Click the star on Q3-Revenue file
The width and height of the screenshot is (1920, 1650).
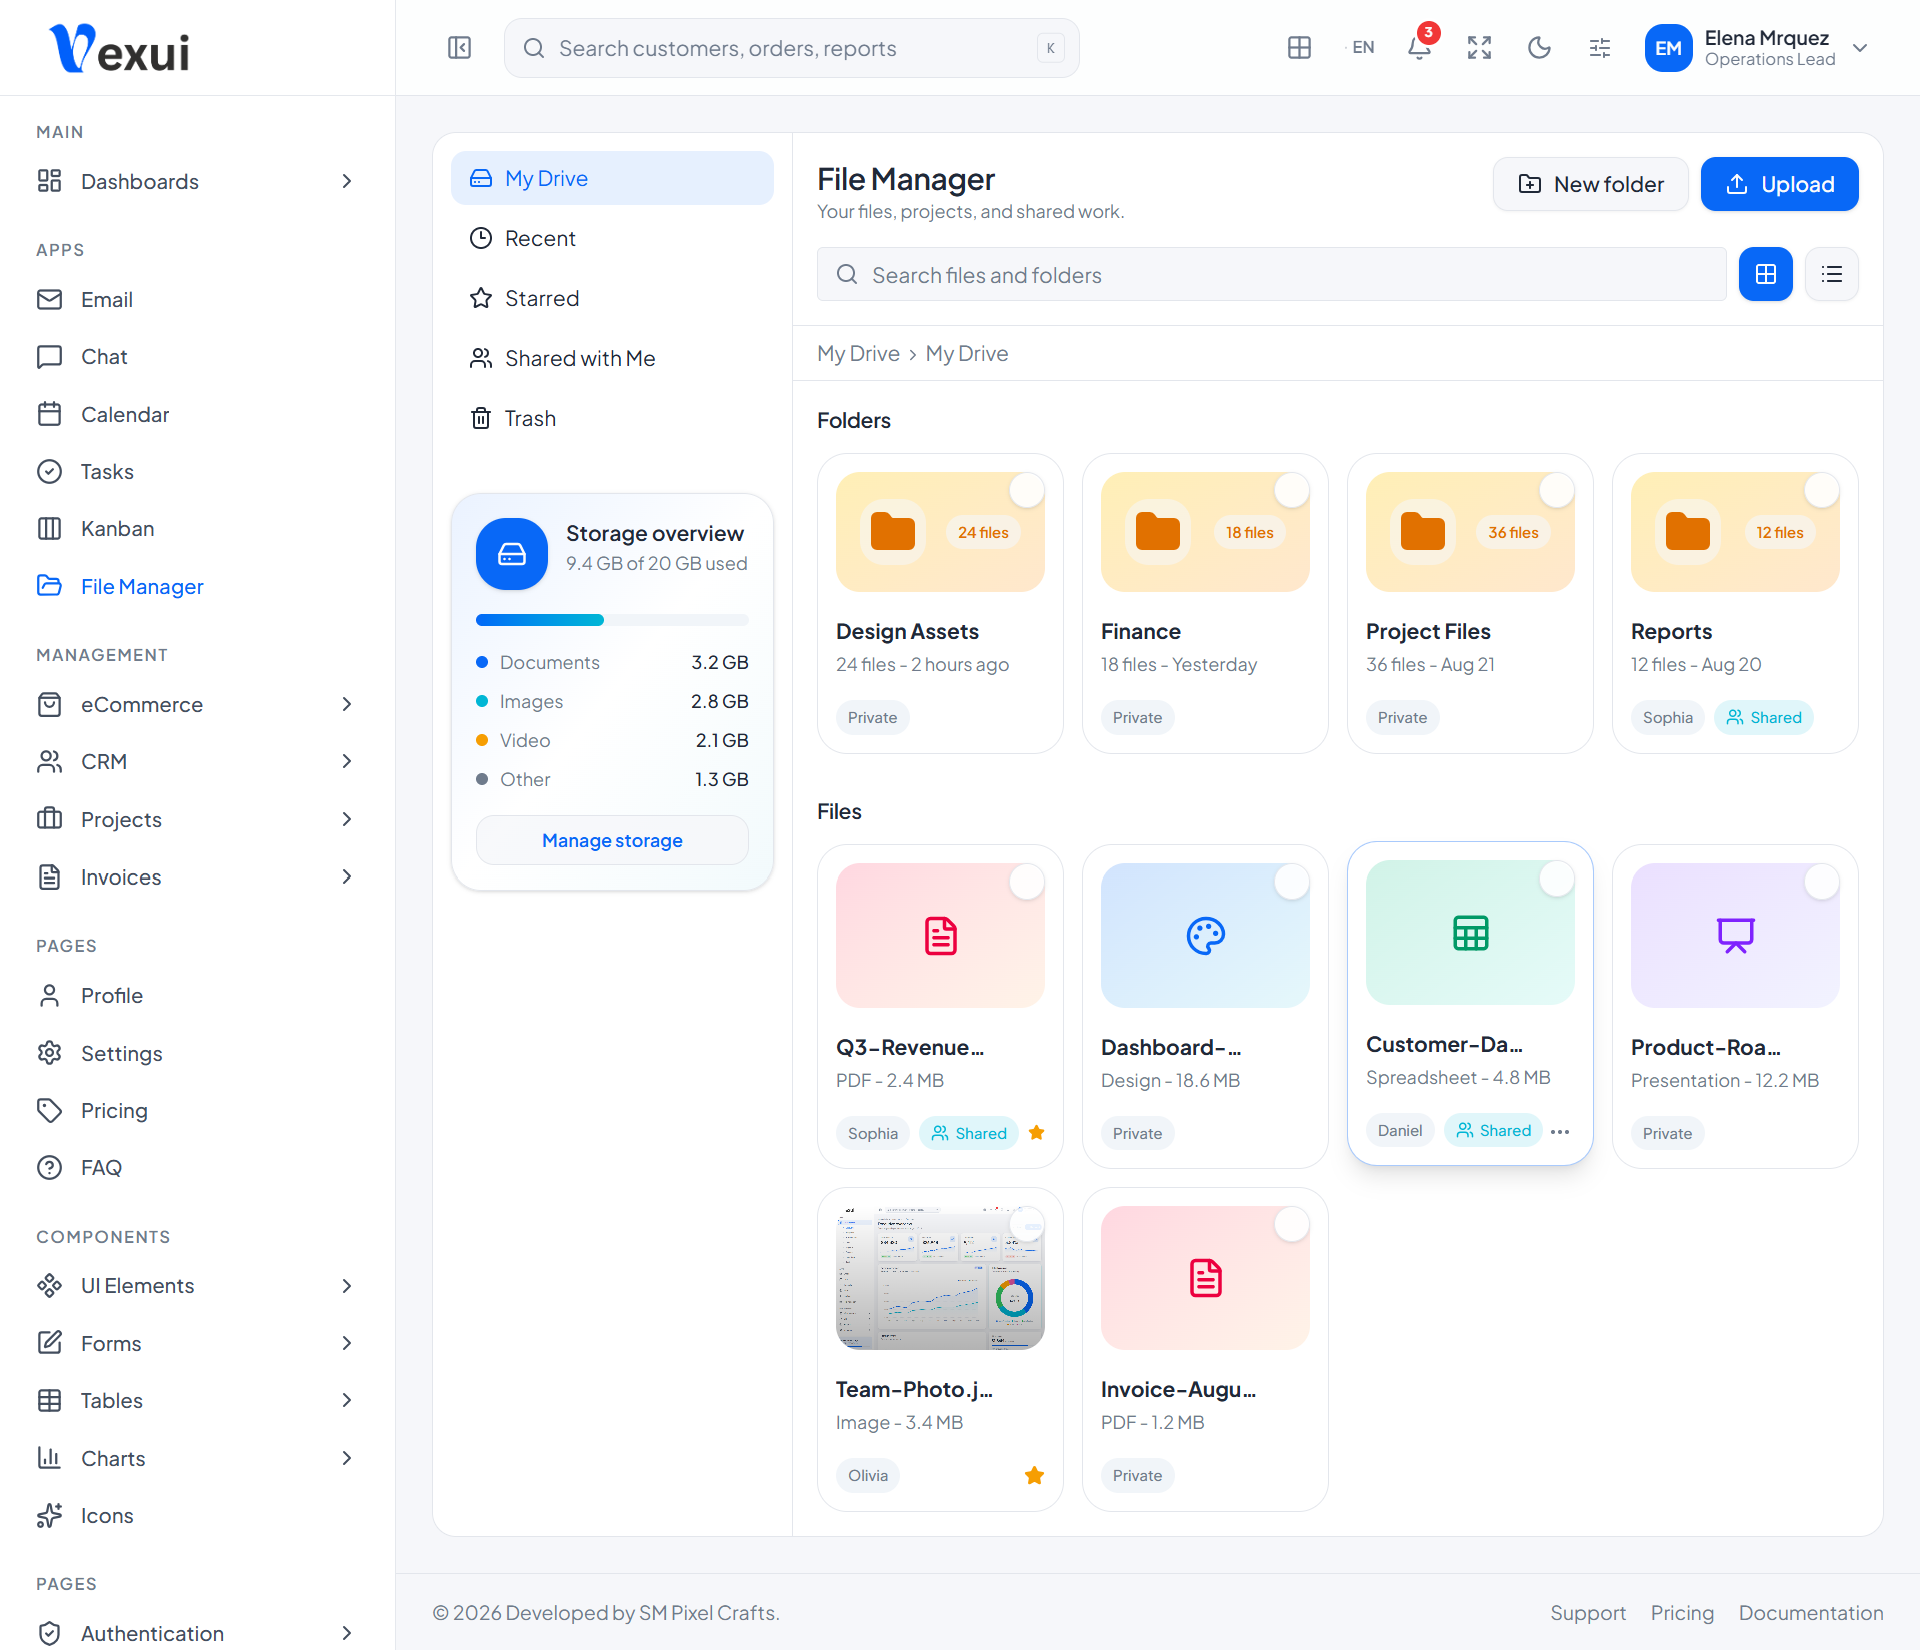[1036, 1133]
